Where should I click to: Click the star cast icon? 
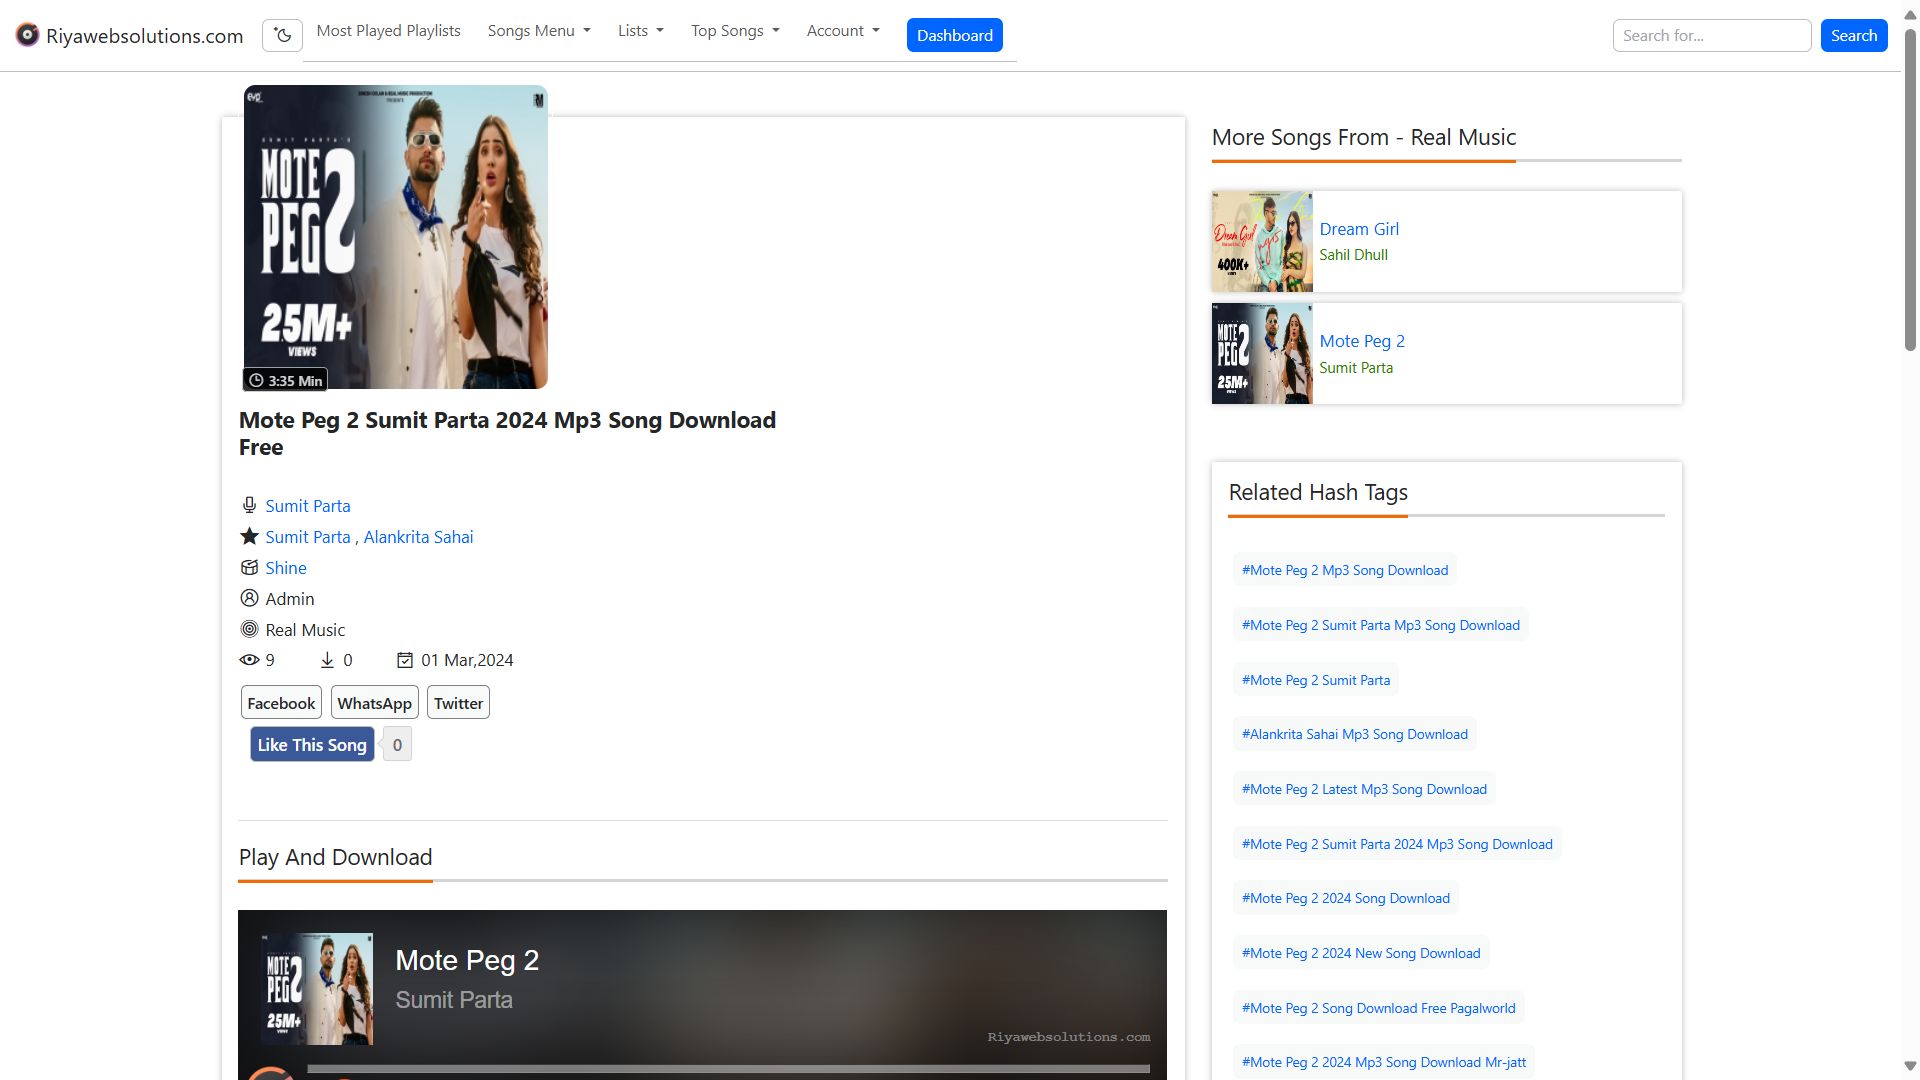[249, 537]
